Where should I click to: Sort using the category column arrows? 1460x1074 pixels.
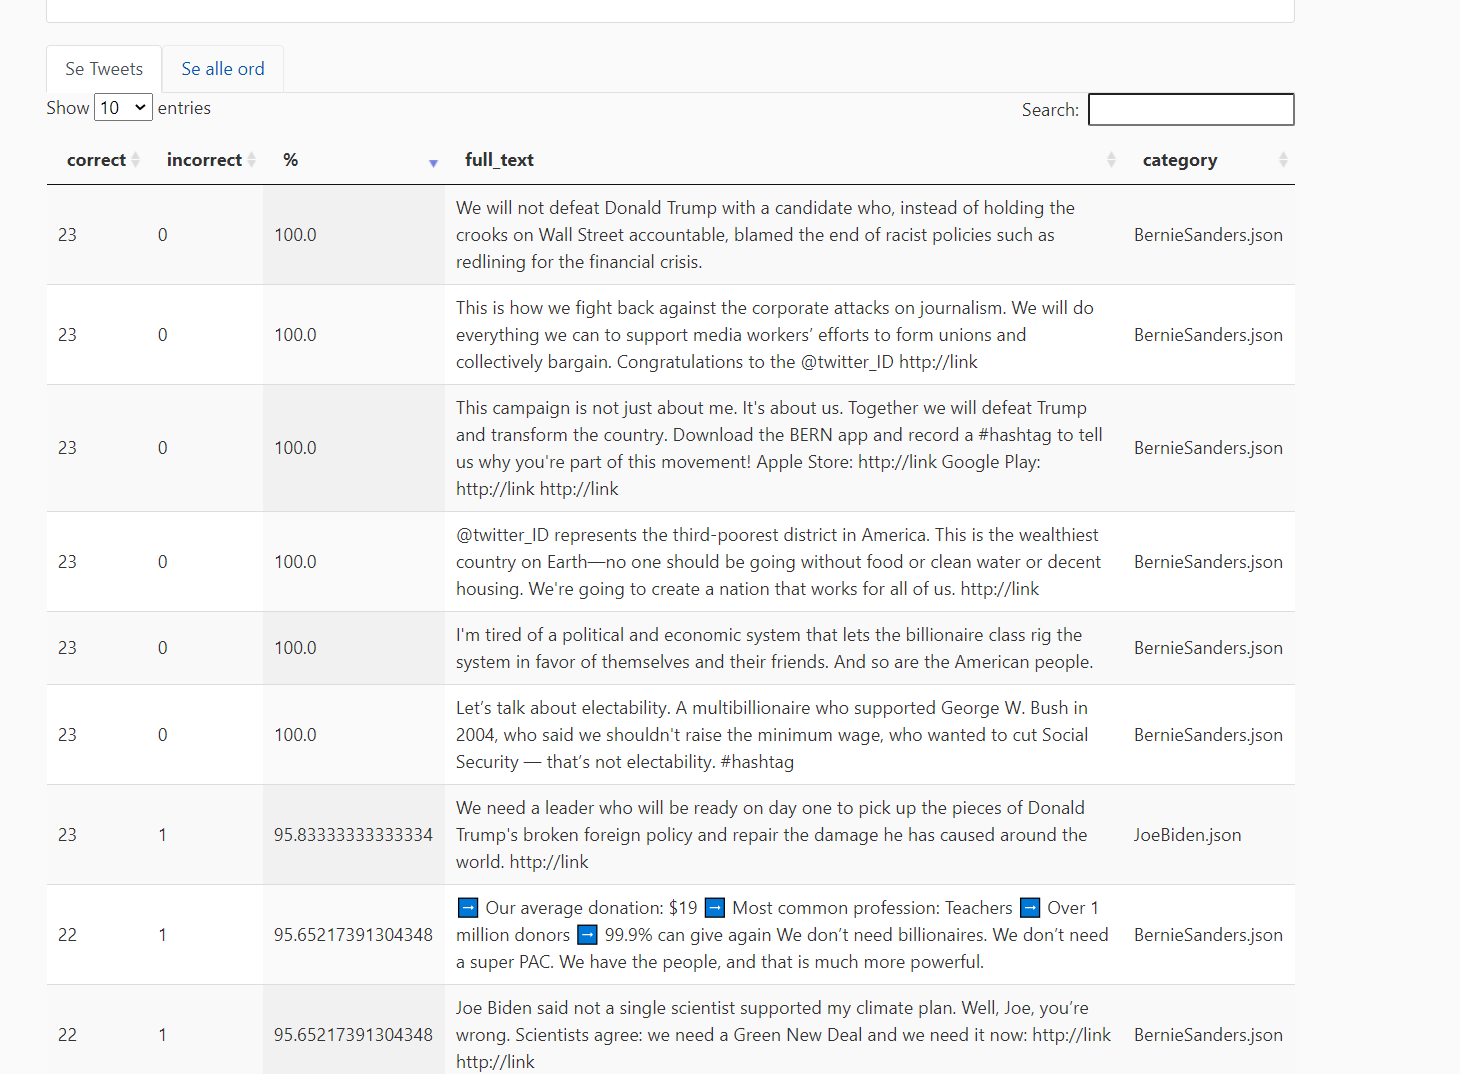1283,160
